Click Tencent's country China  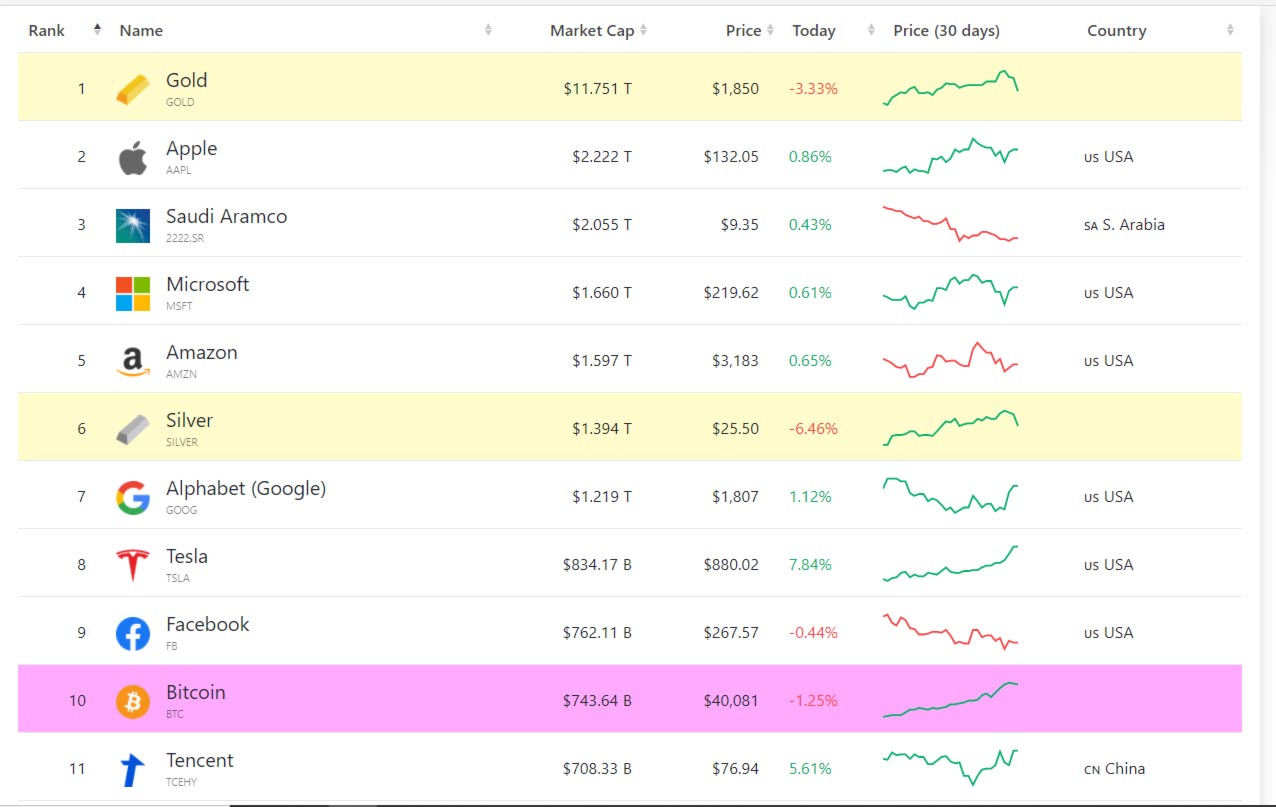(x=1114, y=769)
